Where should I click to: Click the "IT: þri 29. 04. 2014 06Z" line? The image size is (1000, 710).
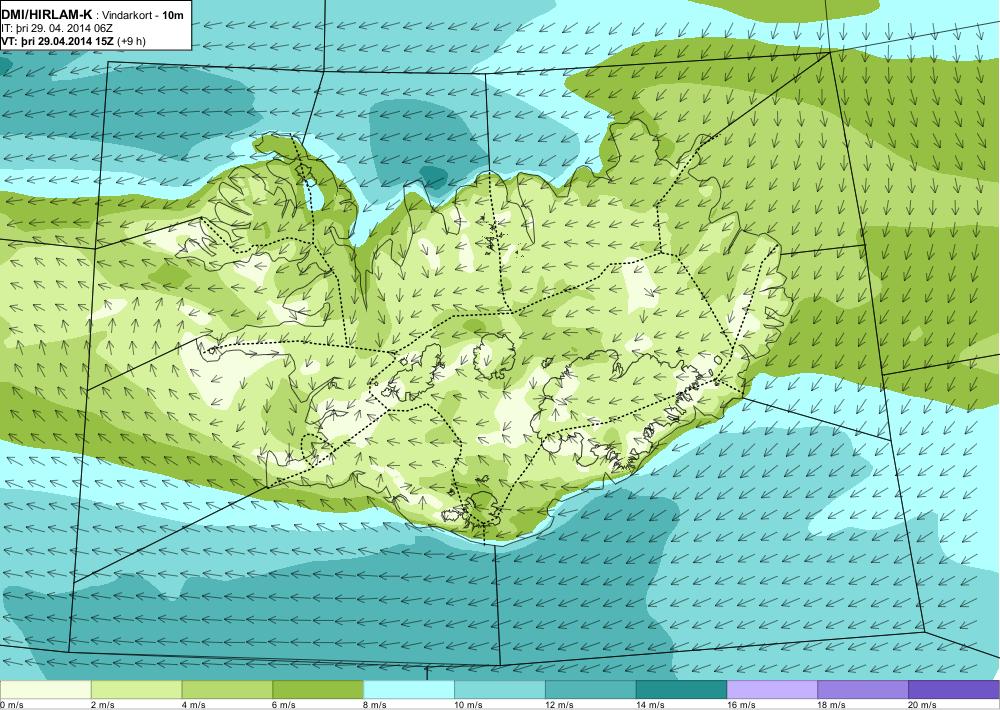pyautogui.click(x=57, y=28)
